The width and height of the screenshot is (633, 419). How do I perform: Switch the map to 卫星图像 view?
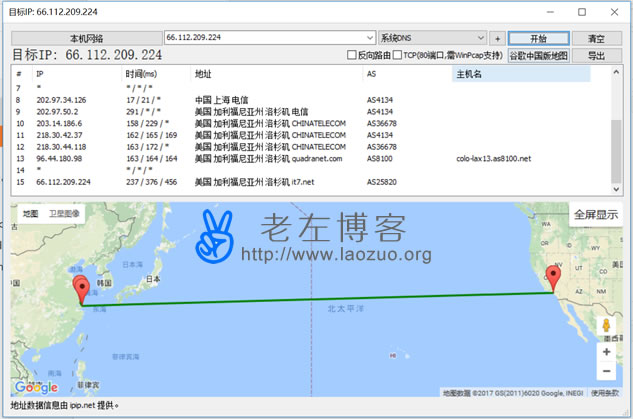[x=65, y=214]
